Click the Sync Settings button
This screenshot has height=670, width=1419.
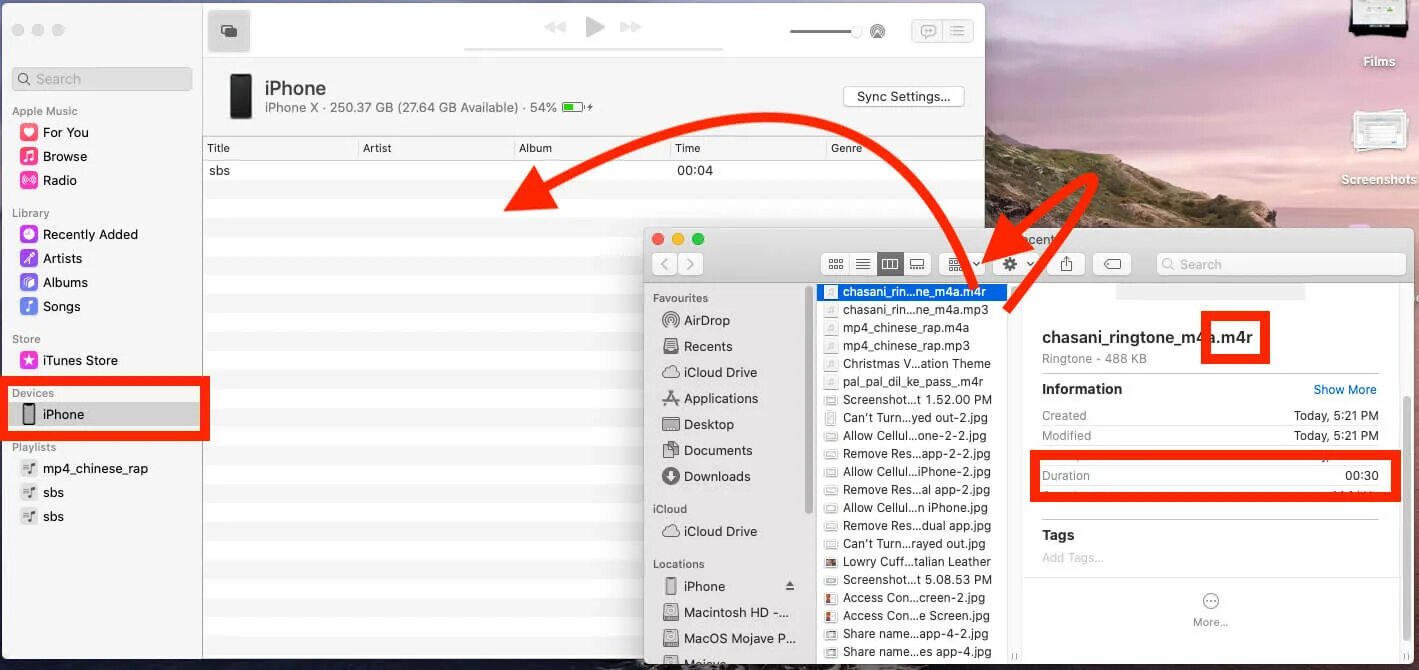pyautogui.click(x=904, y=97)
